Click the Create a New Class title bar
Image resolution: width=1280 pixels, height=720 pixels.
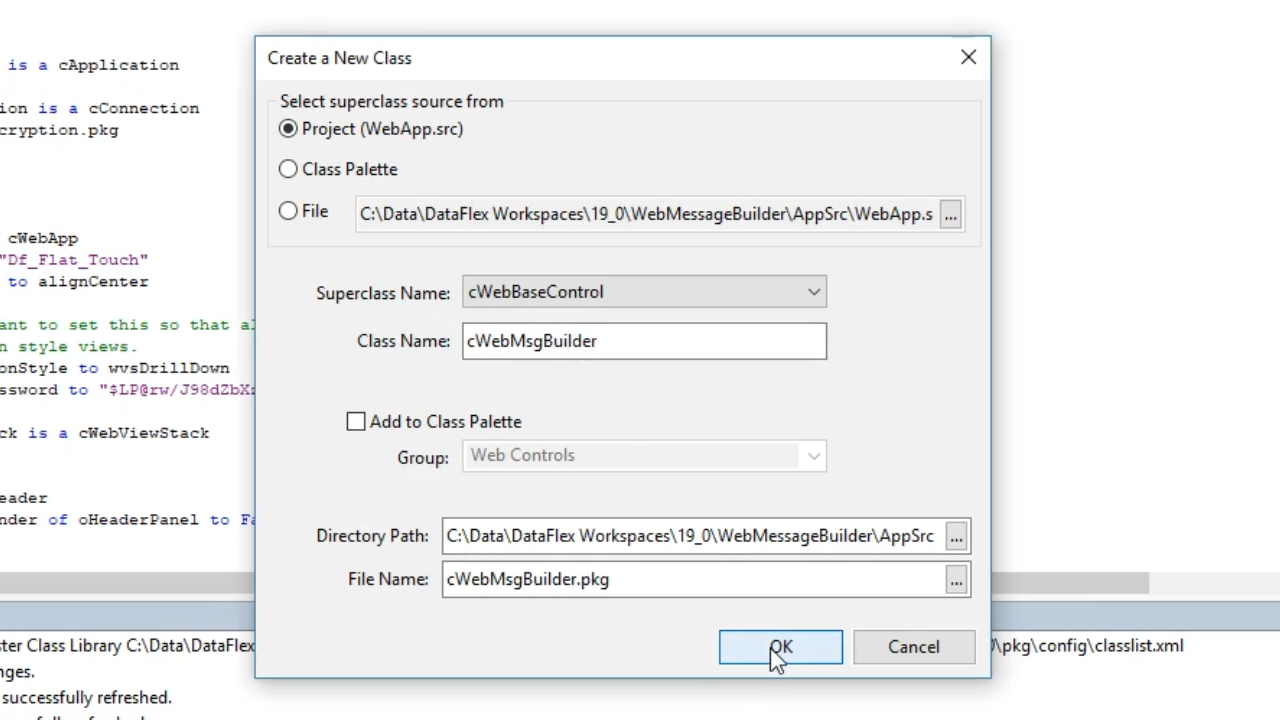(600, 58)
